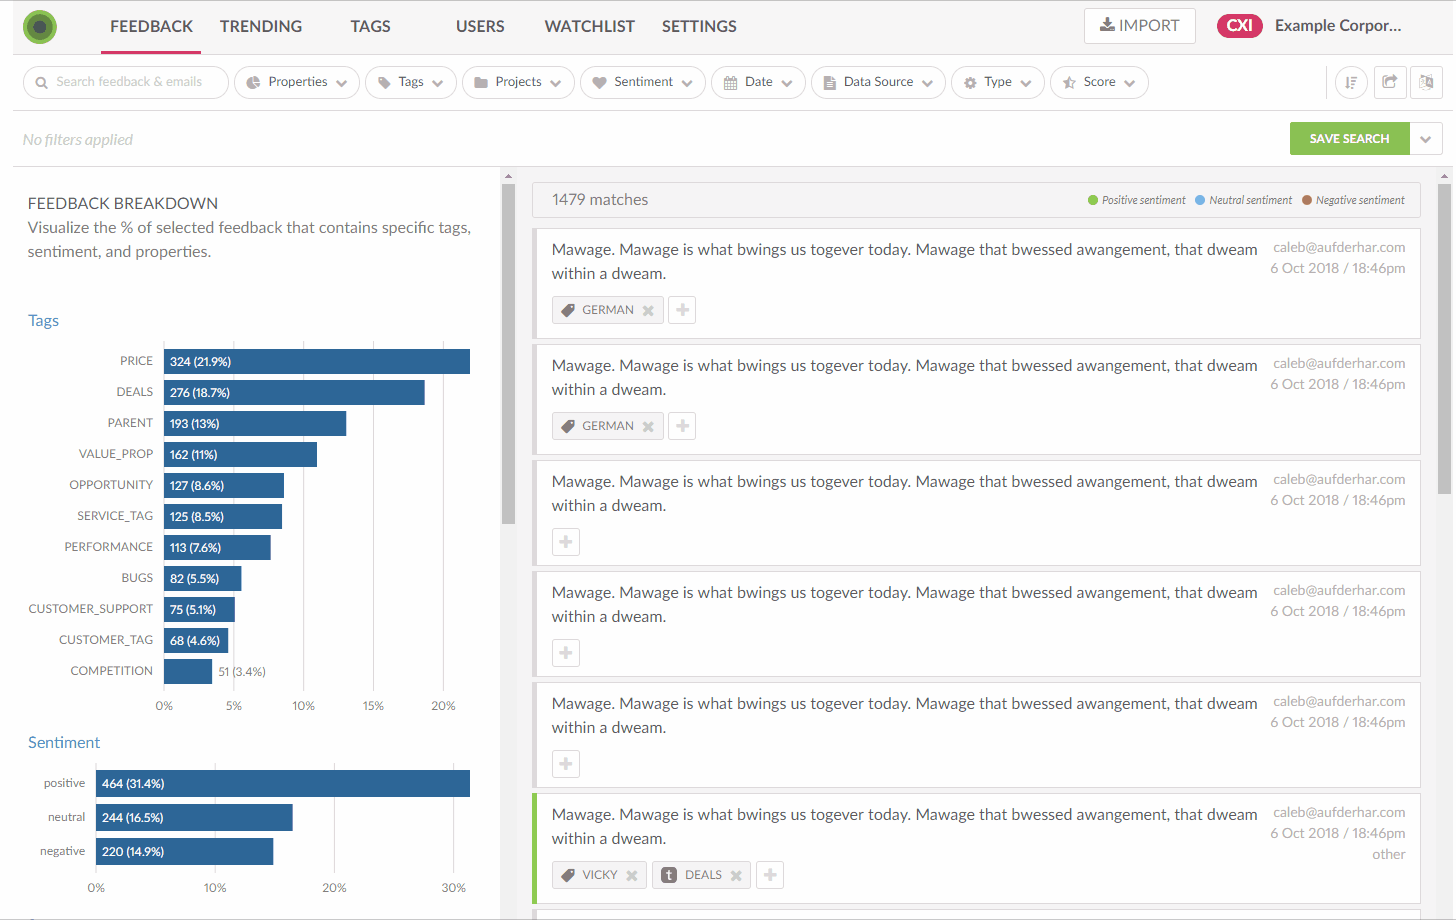The width and height of the screenshot is (1456, 920).
Task: Switch to the Trending tab
Action: click(261, 27)
